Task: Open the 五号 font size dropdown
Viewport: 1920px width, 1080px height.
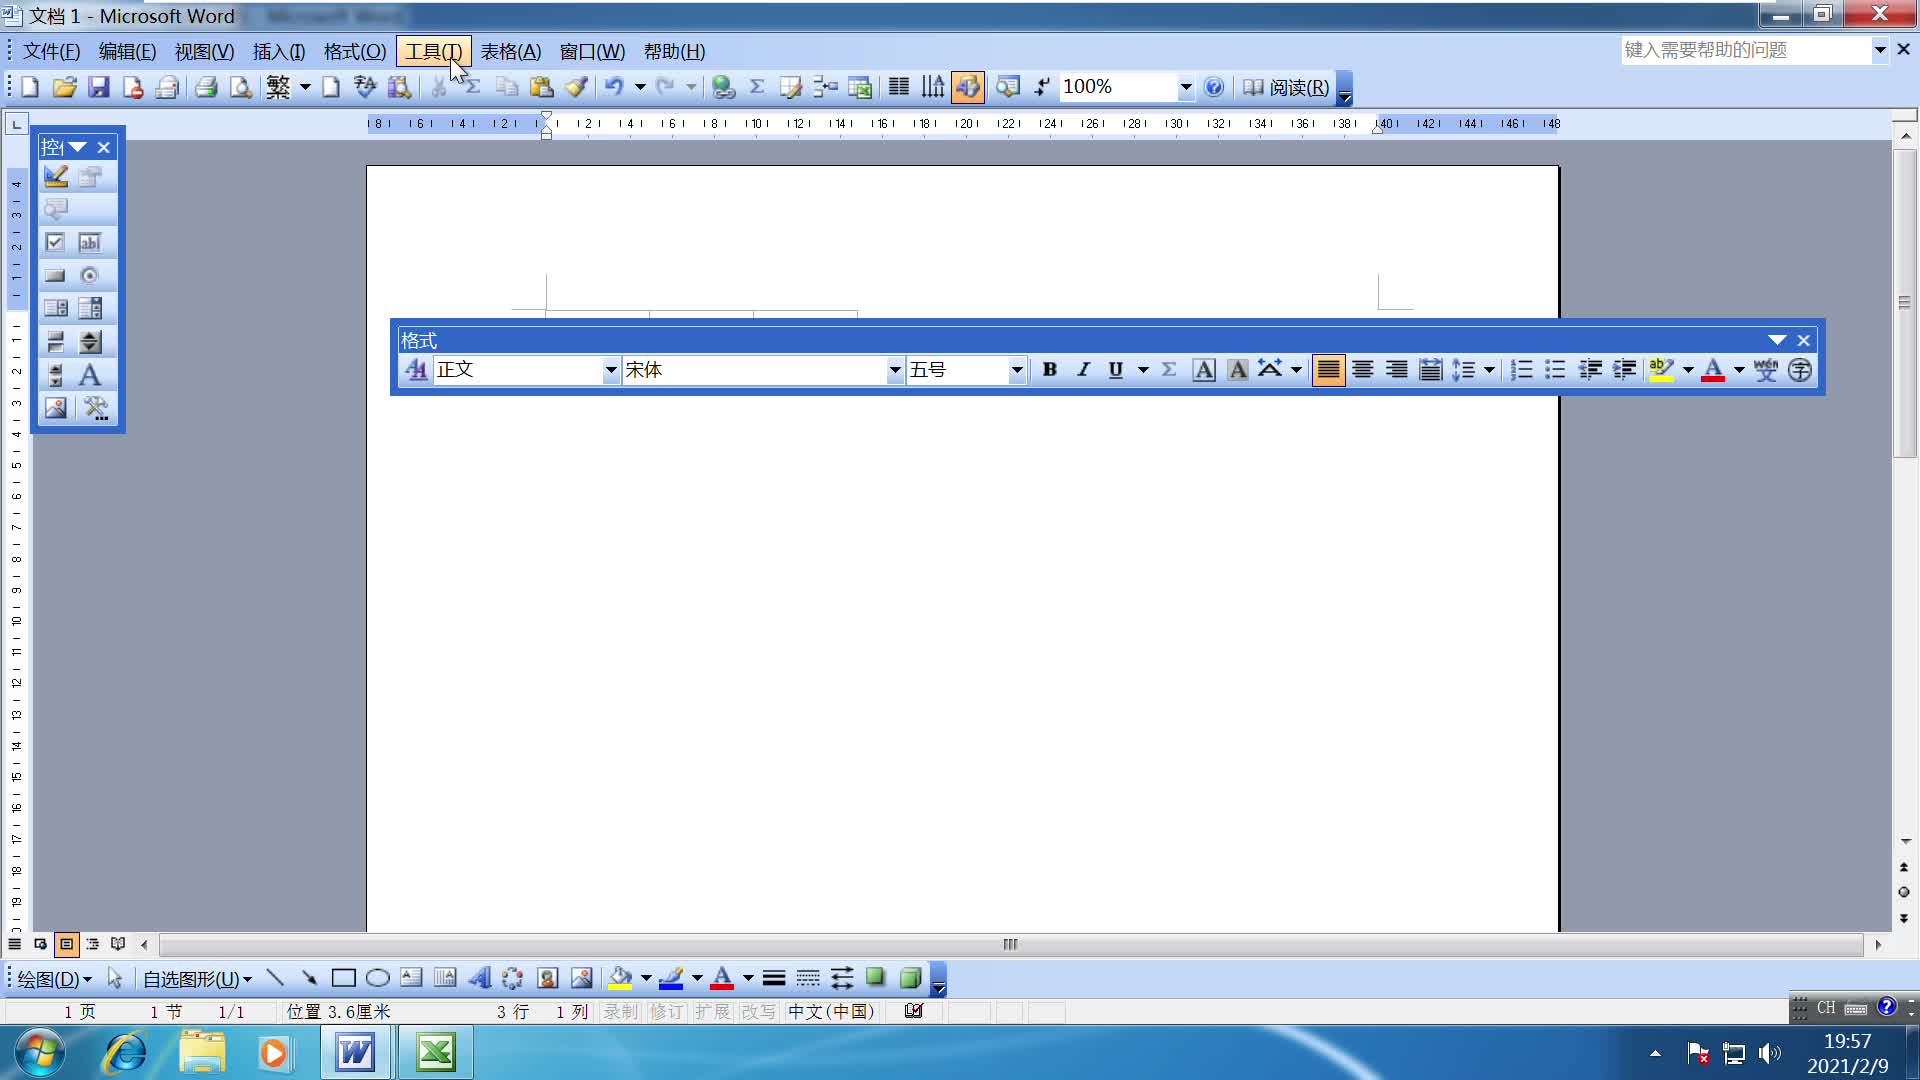Action: (x=1017, y=370)
